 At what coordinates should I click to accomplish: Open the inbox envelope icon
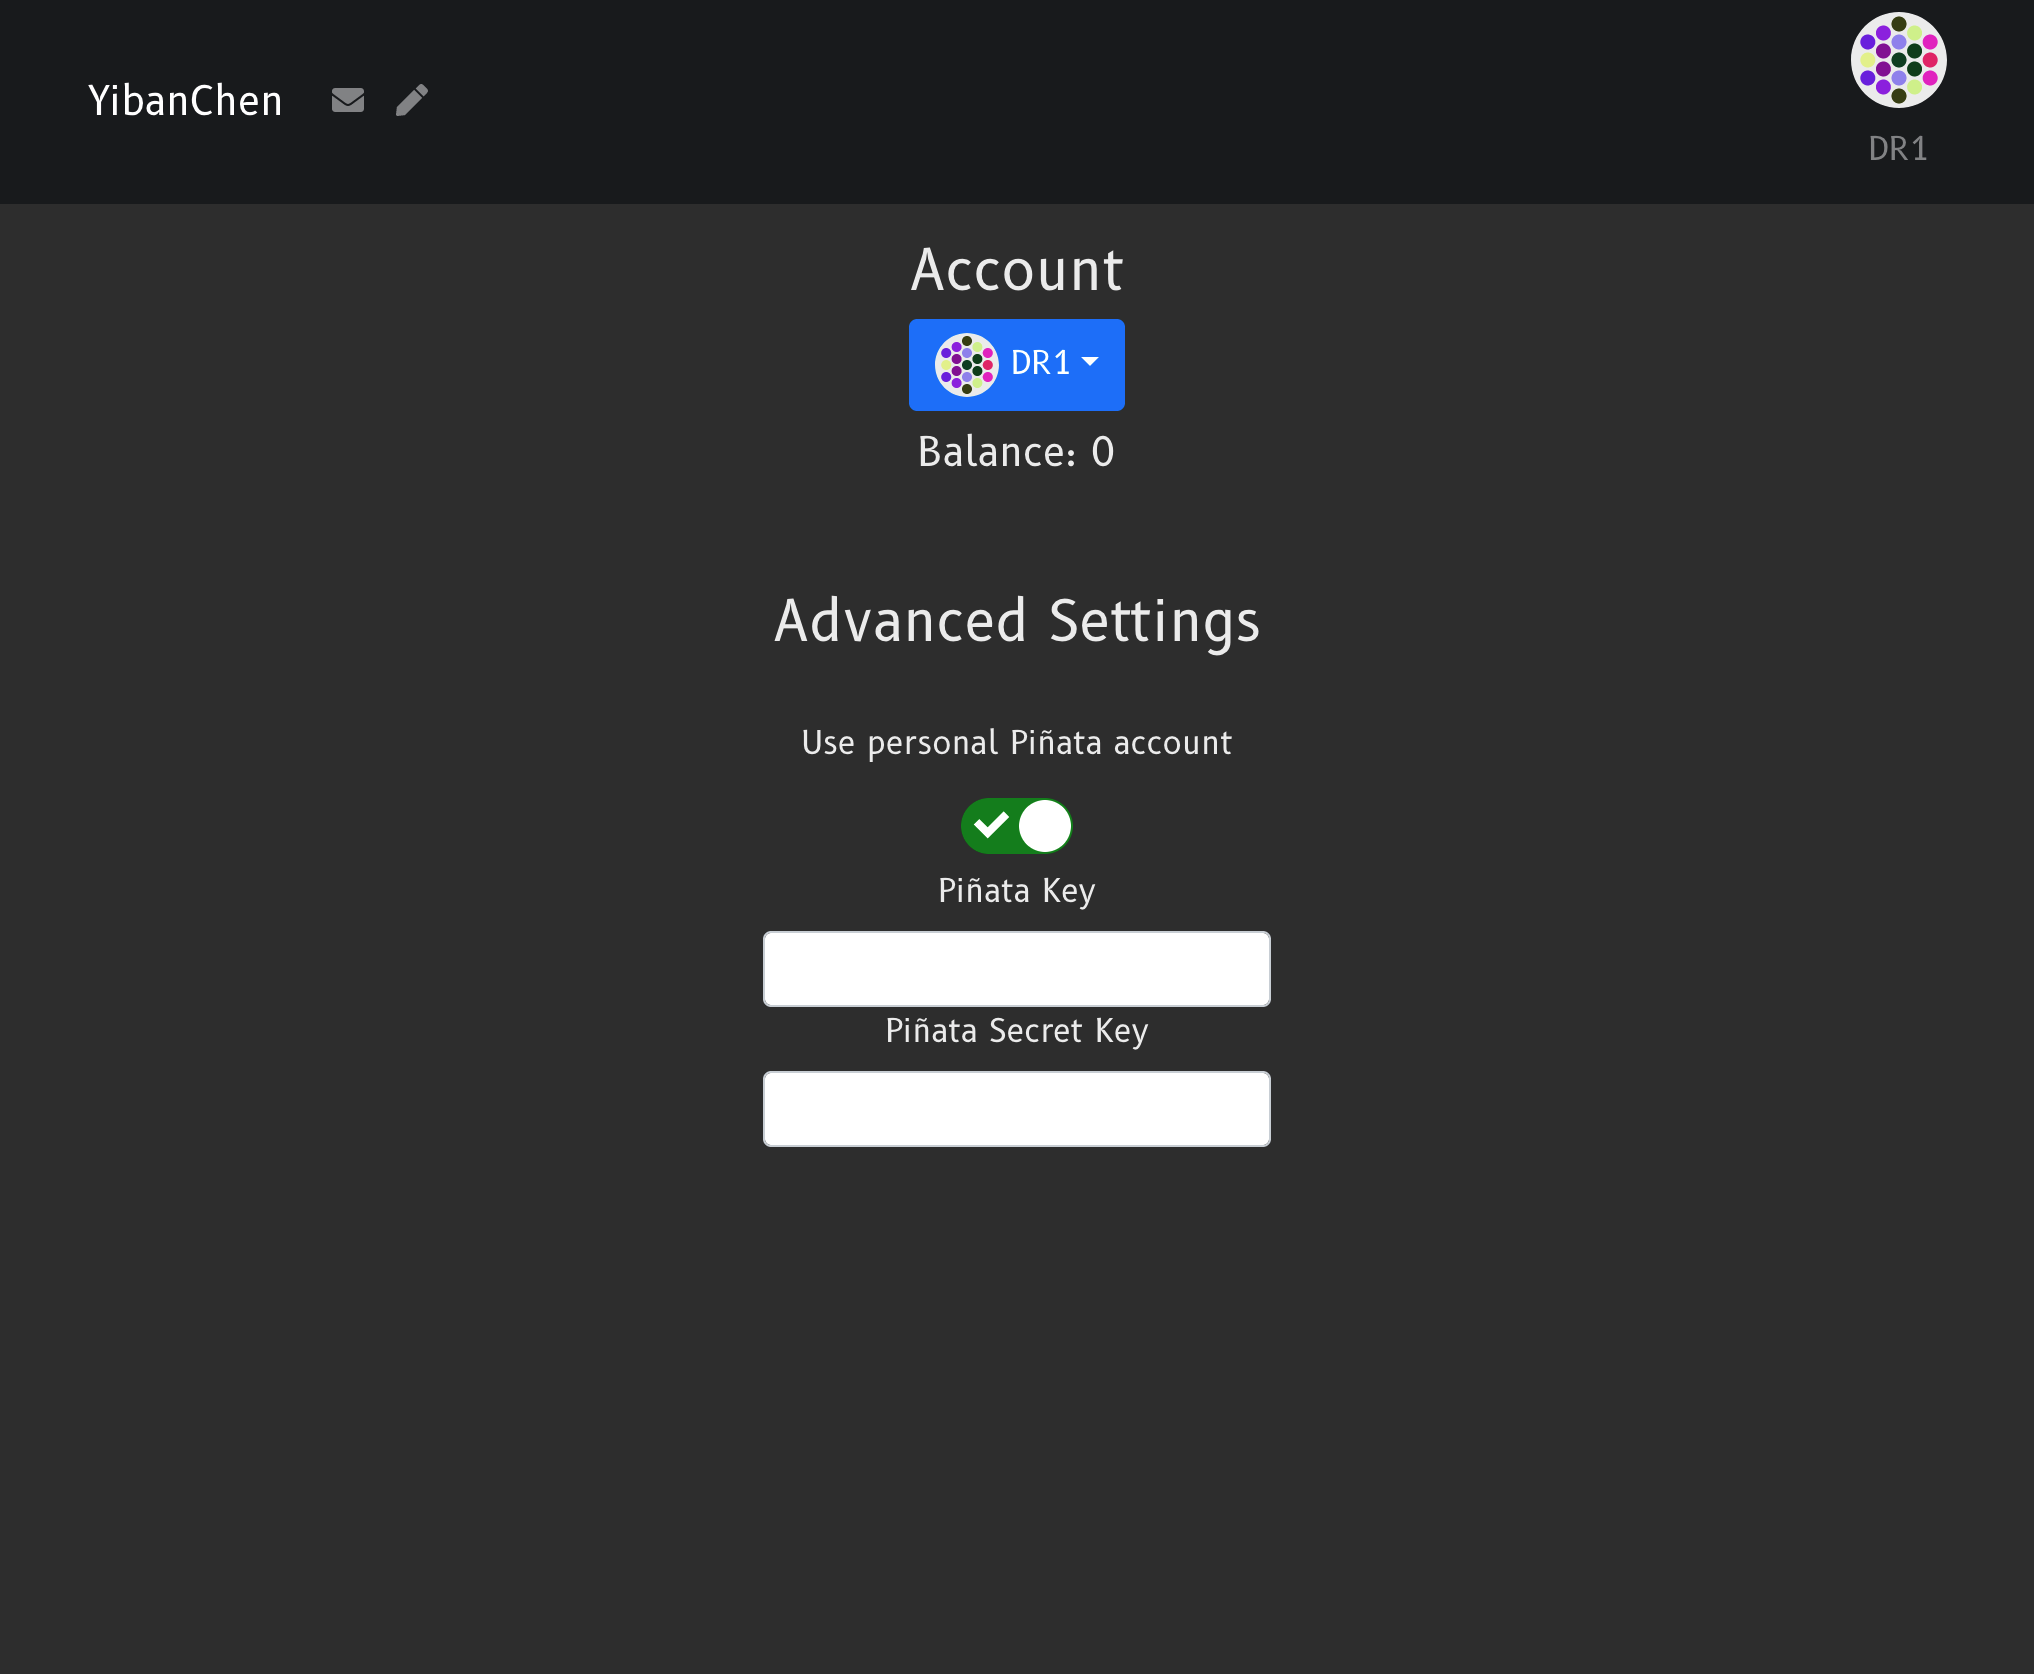[x=347, y=100]
